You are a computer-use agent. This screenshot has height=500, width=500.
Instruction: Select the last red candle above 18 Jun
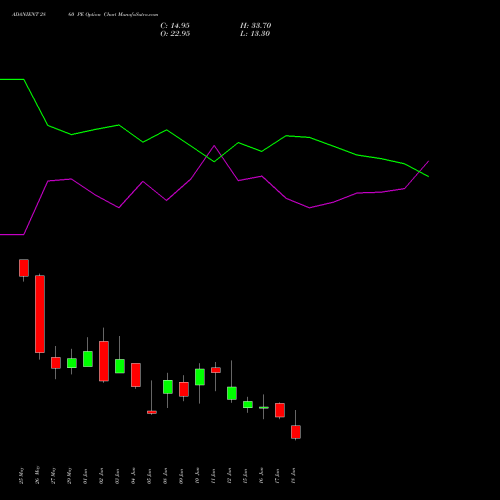tap(296, 432)
